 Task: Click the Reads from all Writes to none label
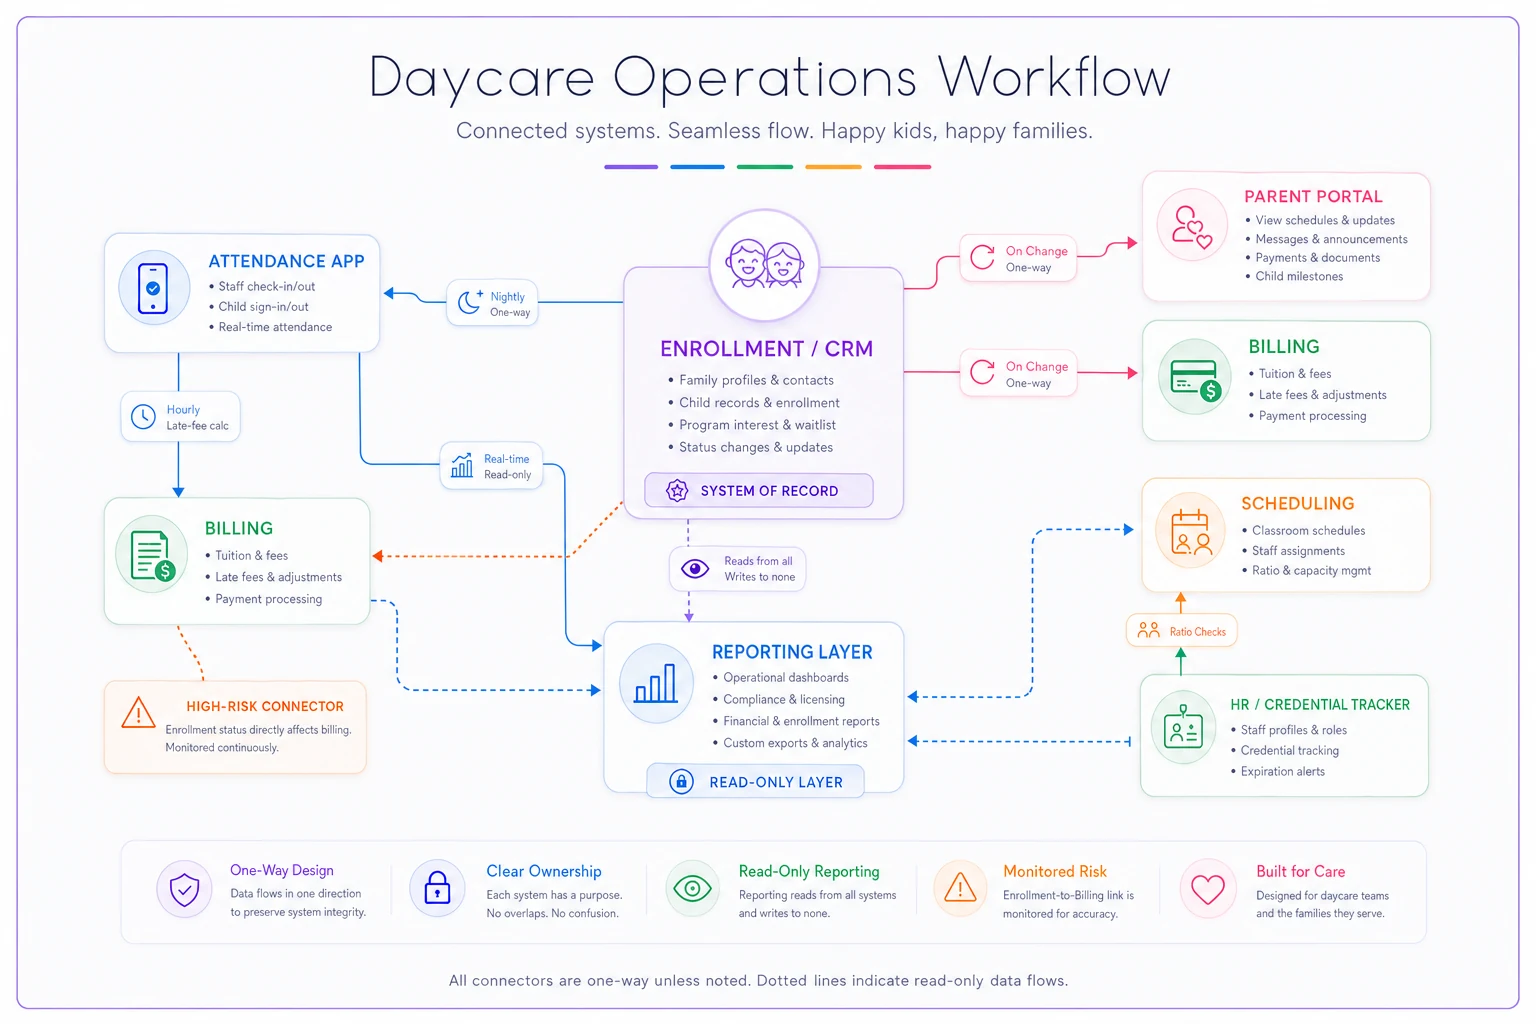(x=737, y=569)
